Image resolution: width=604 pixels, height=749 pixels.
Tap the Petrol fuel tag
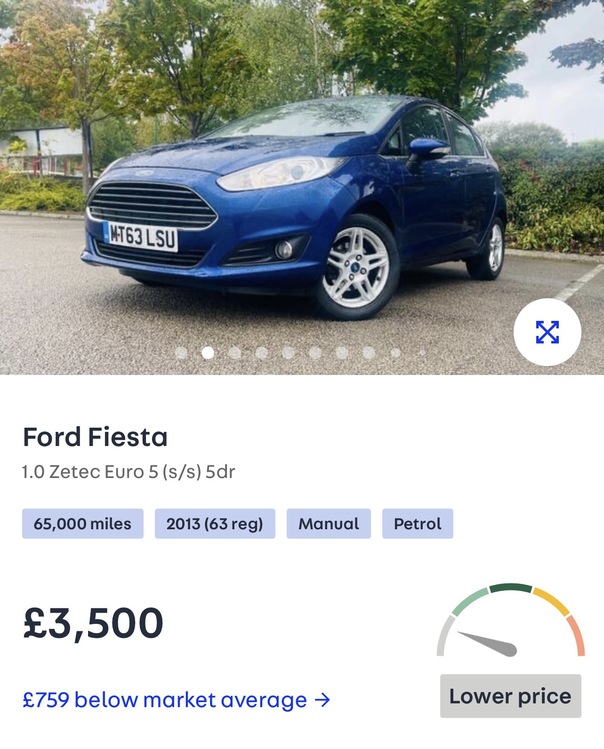point(418,524)
